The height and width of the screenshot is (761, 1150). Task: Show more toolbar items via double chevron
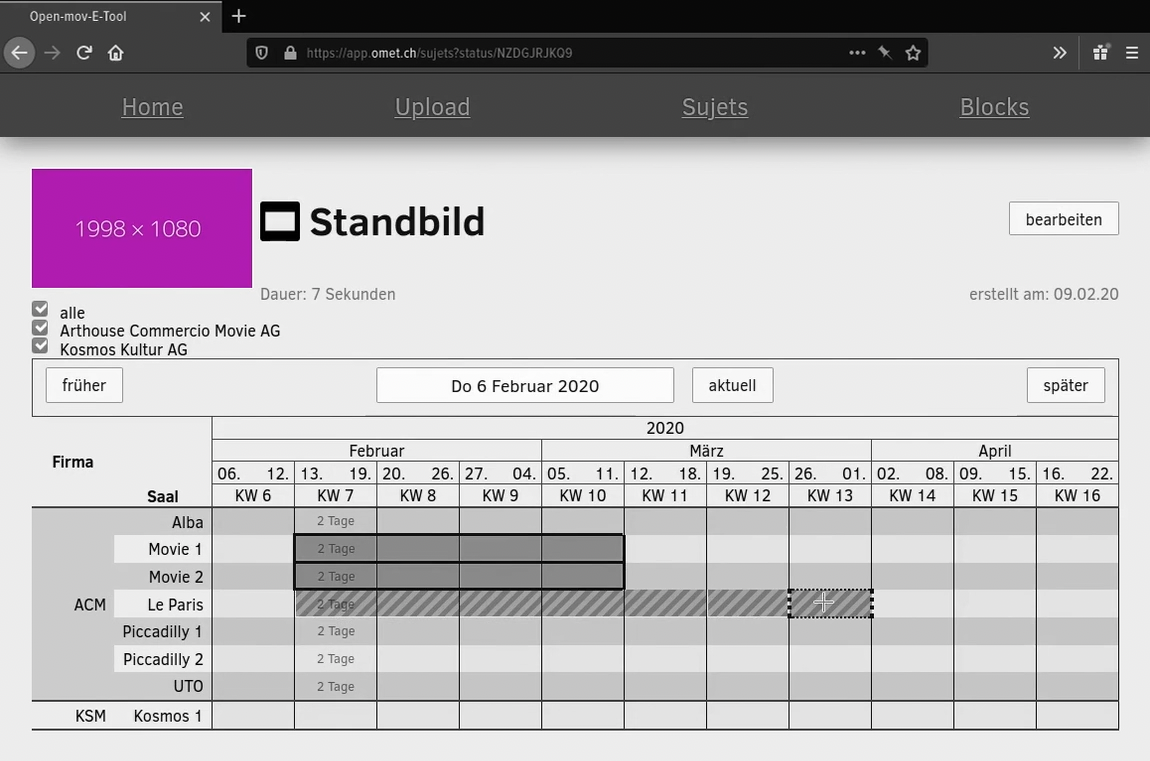(x=1060, y=53)
